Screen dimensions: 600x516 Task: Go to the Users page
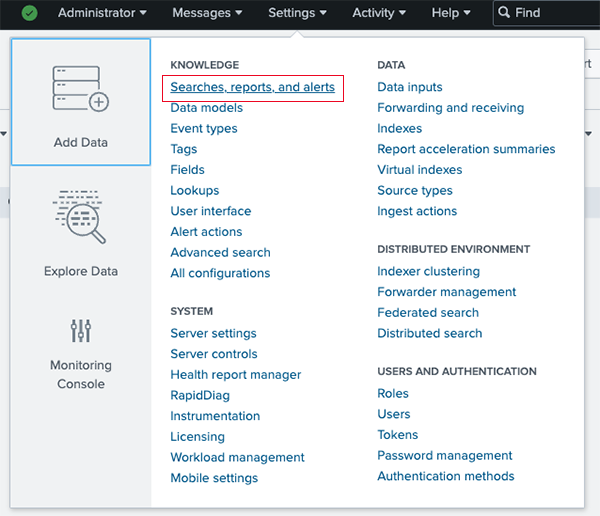(x=394, y=414)
